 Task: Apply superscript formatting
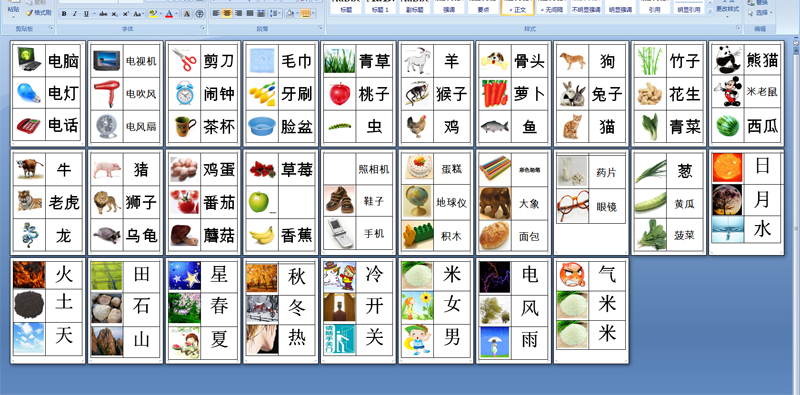tap(126, 14)
